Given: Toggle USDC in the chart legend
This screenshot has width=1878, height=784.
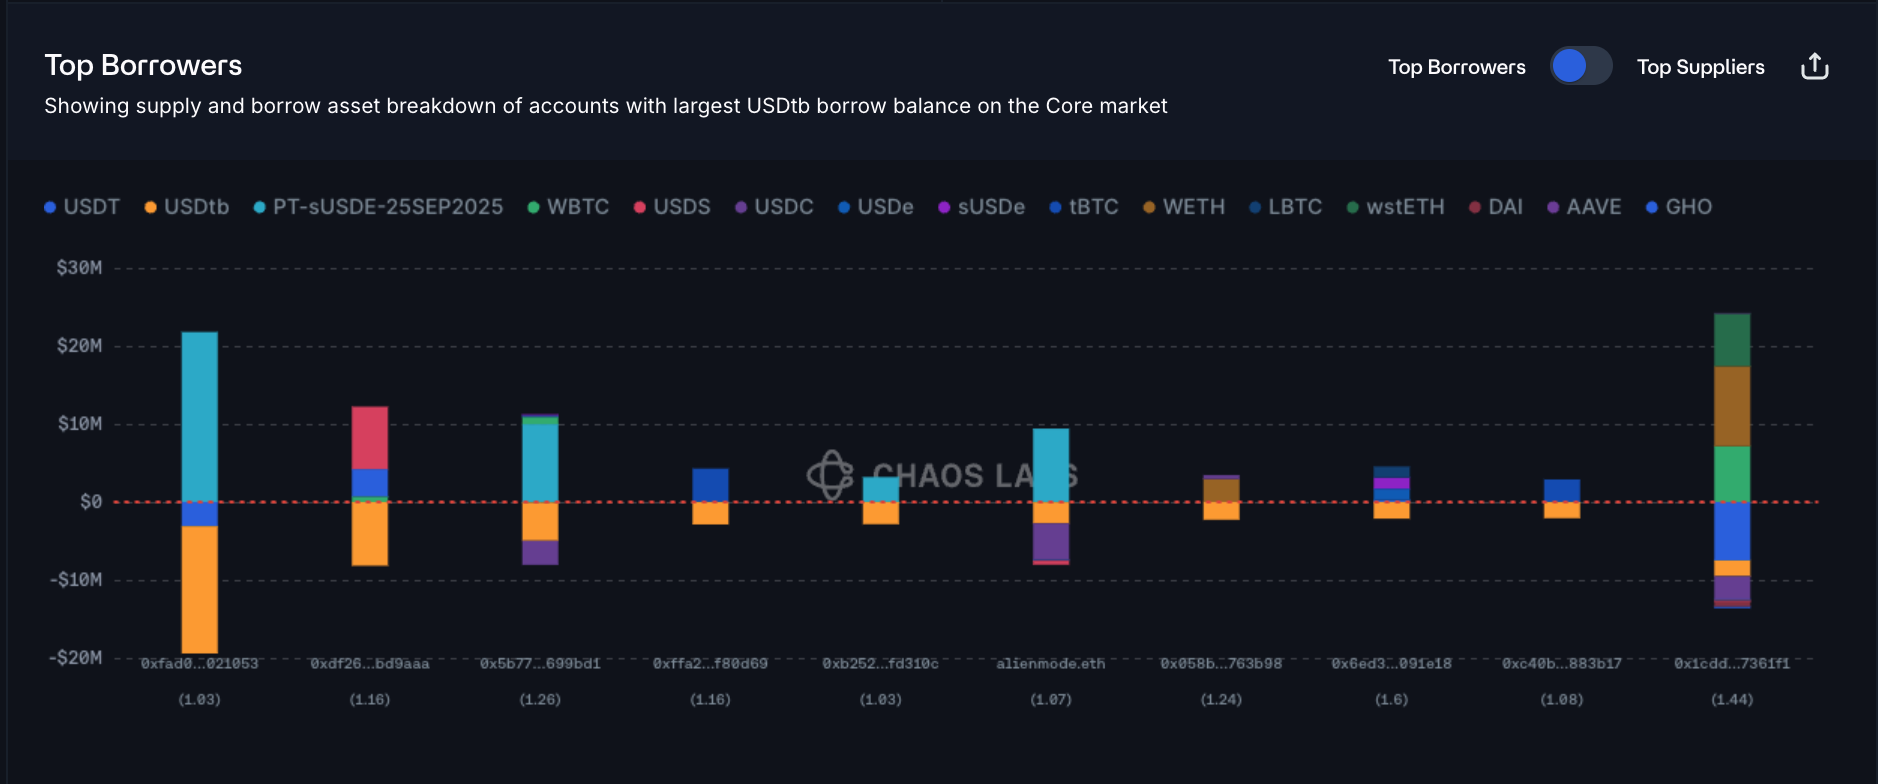Looking at the screenshot, I should coord(774,207).
